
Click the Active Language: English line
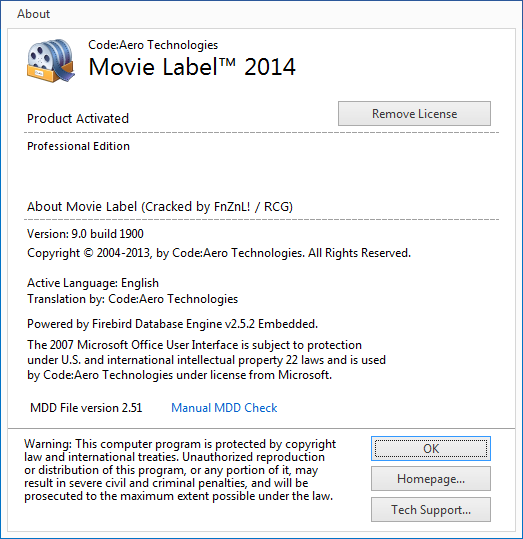[93, 283]
